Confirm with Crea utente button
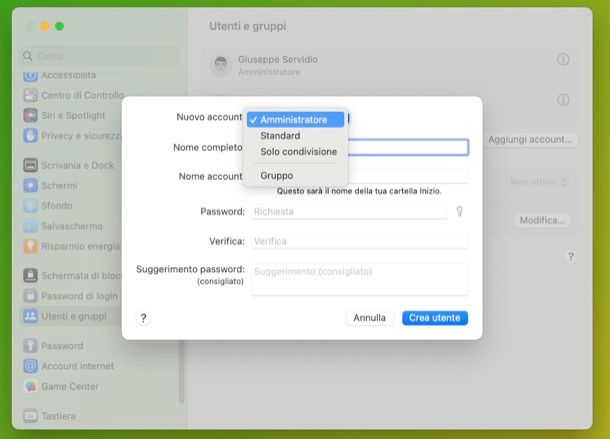This screenshot has height=439, width=610. click(x=435, y=318)
